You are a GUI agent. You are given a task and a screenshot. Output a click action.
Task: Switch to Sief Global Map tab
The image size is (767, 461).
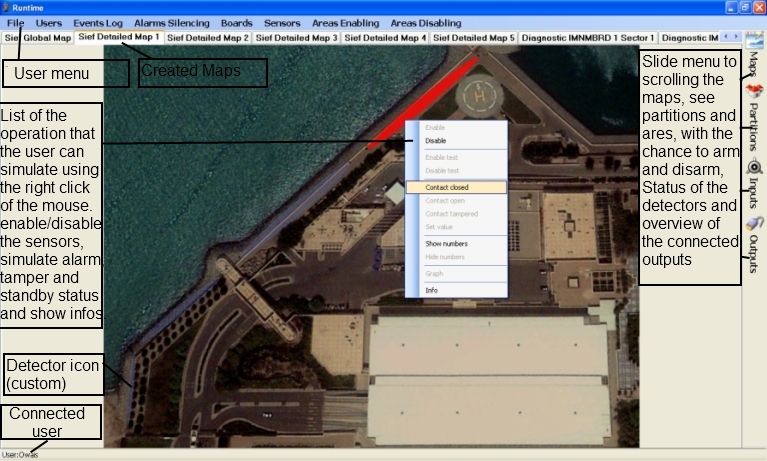38,38
